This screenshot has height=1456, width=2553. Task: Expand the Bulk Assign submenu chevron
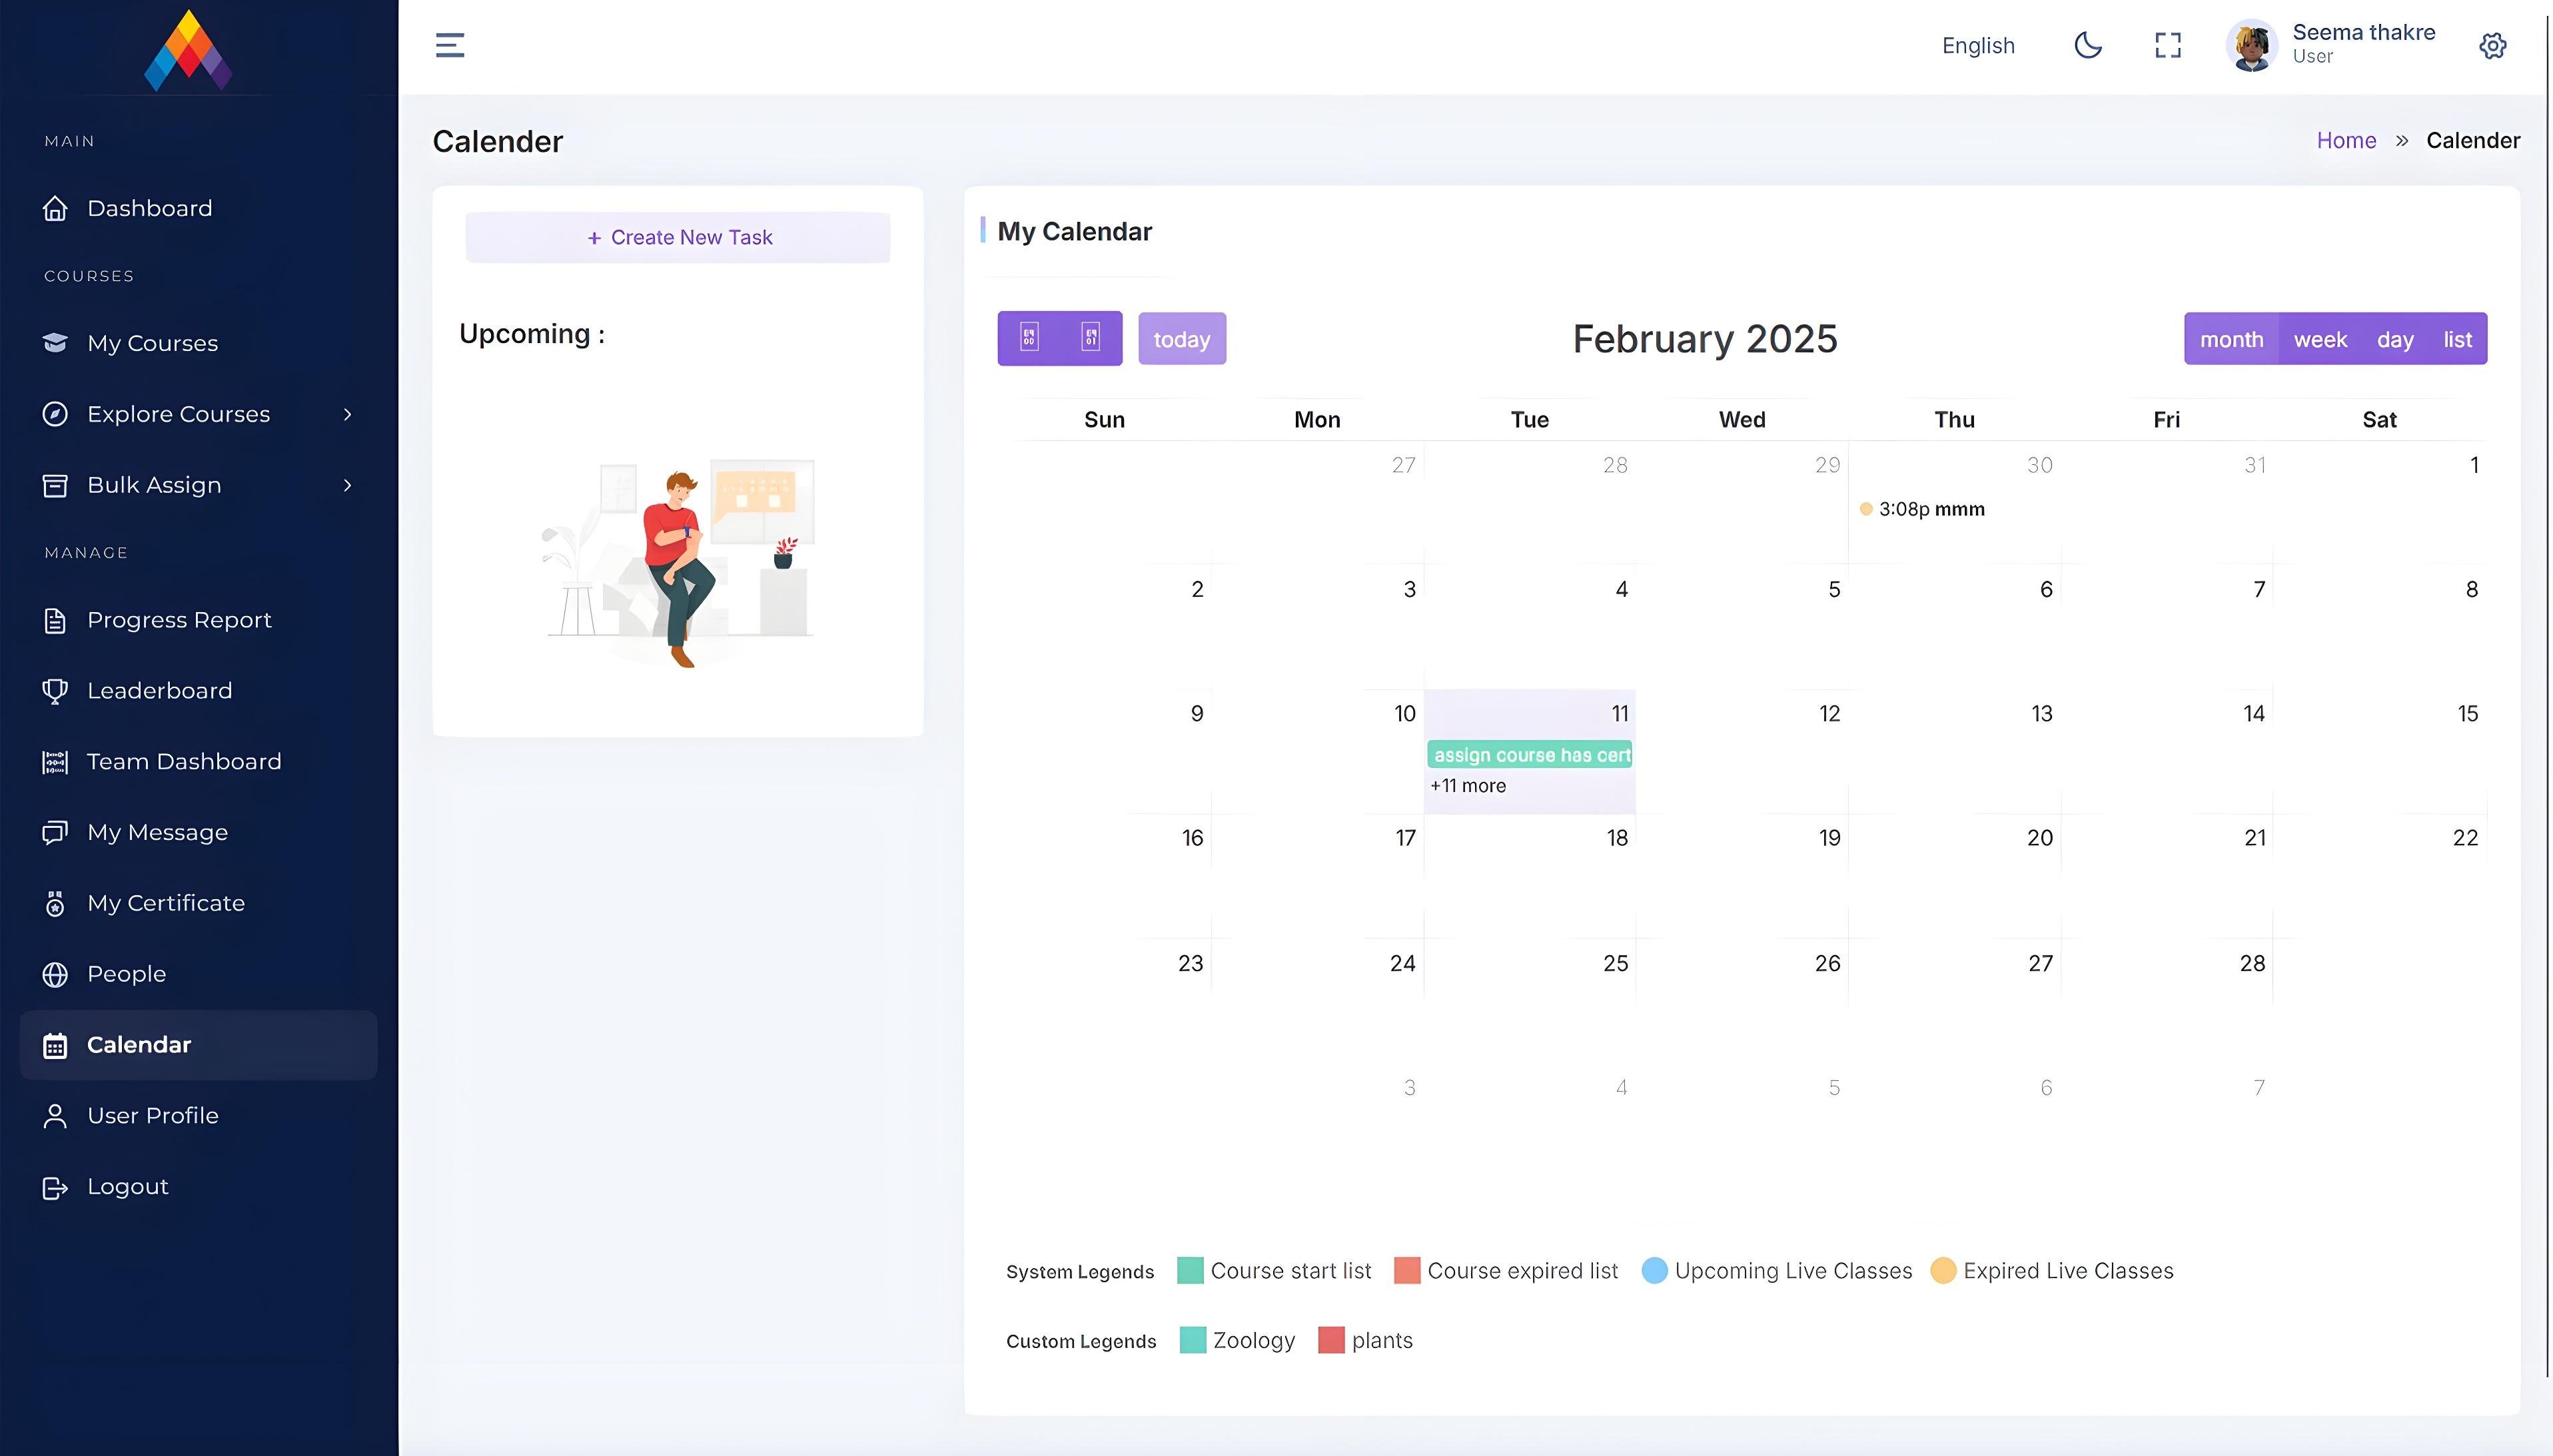347,485
